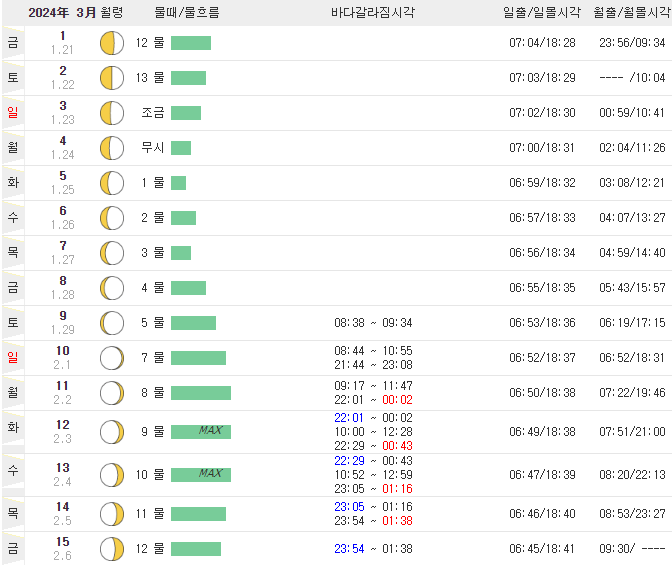Screen dimensions: 672x565
Task: Click the moon phase icon for March 3
Action: [x=112, y=113]
